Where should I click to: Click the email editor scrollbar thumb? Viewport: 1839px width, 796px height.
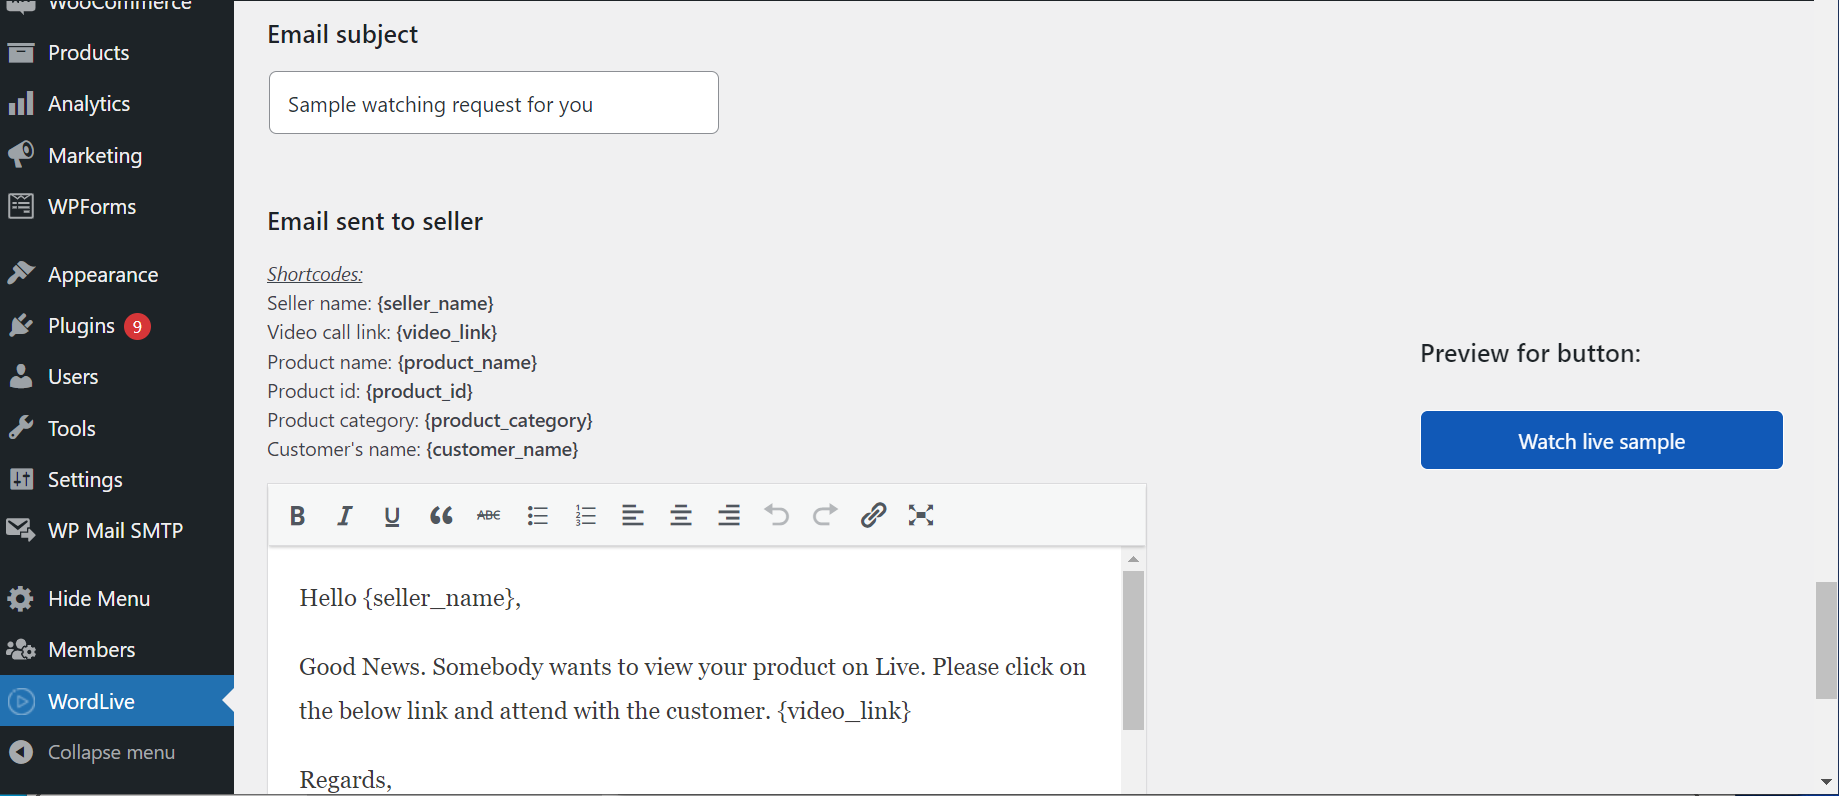tap(1133, 650)
